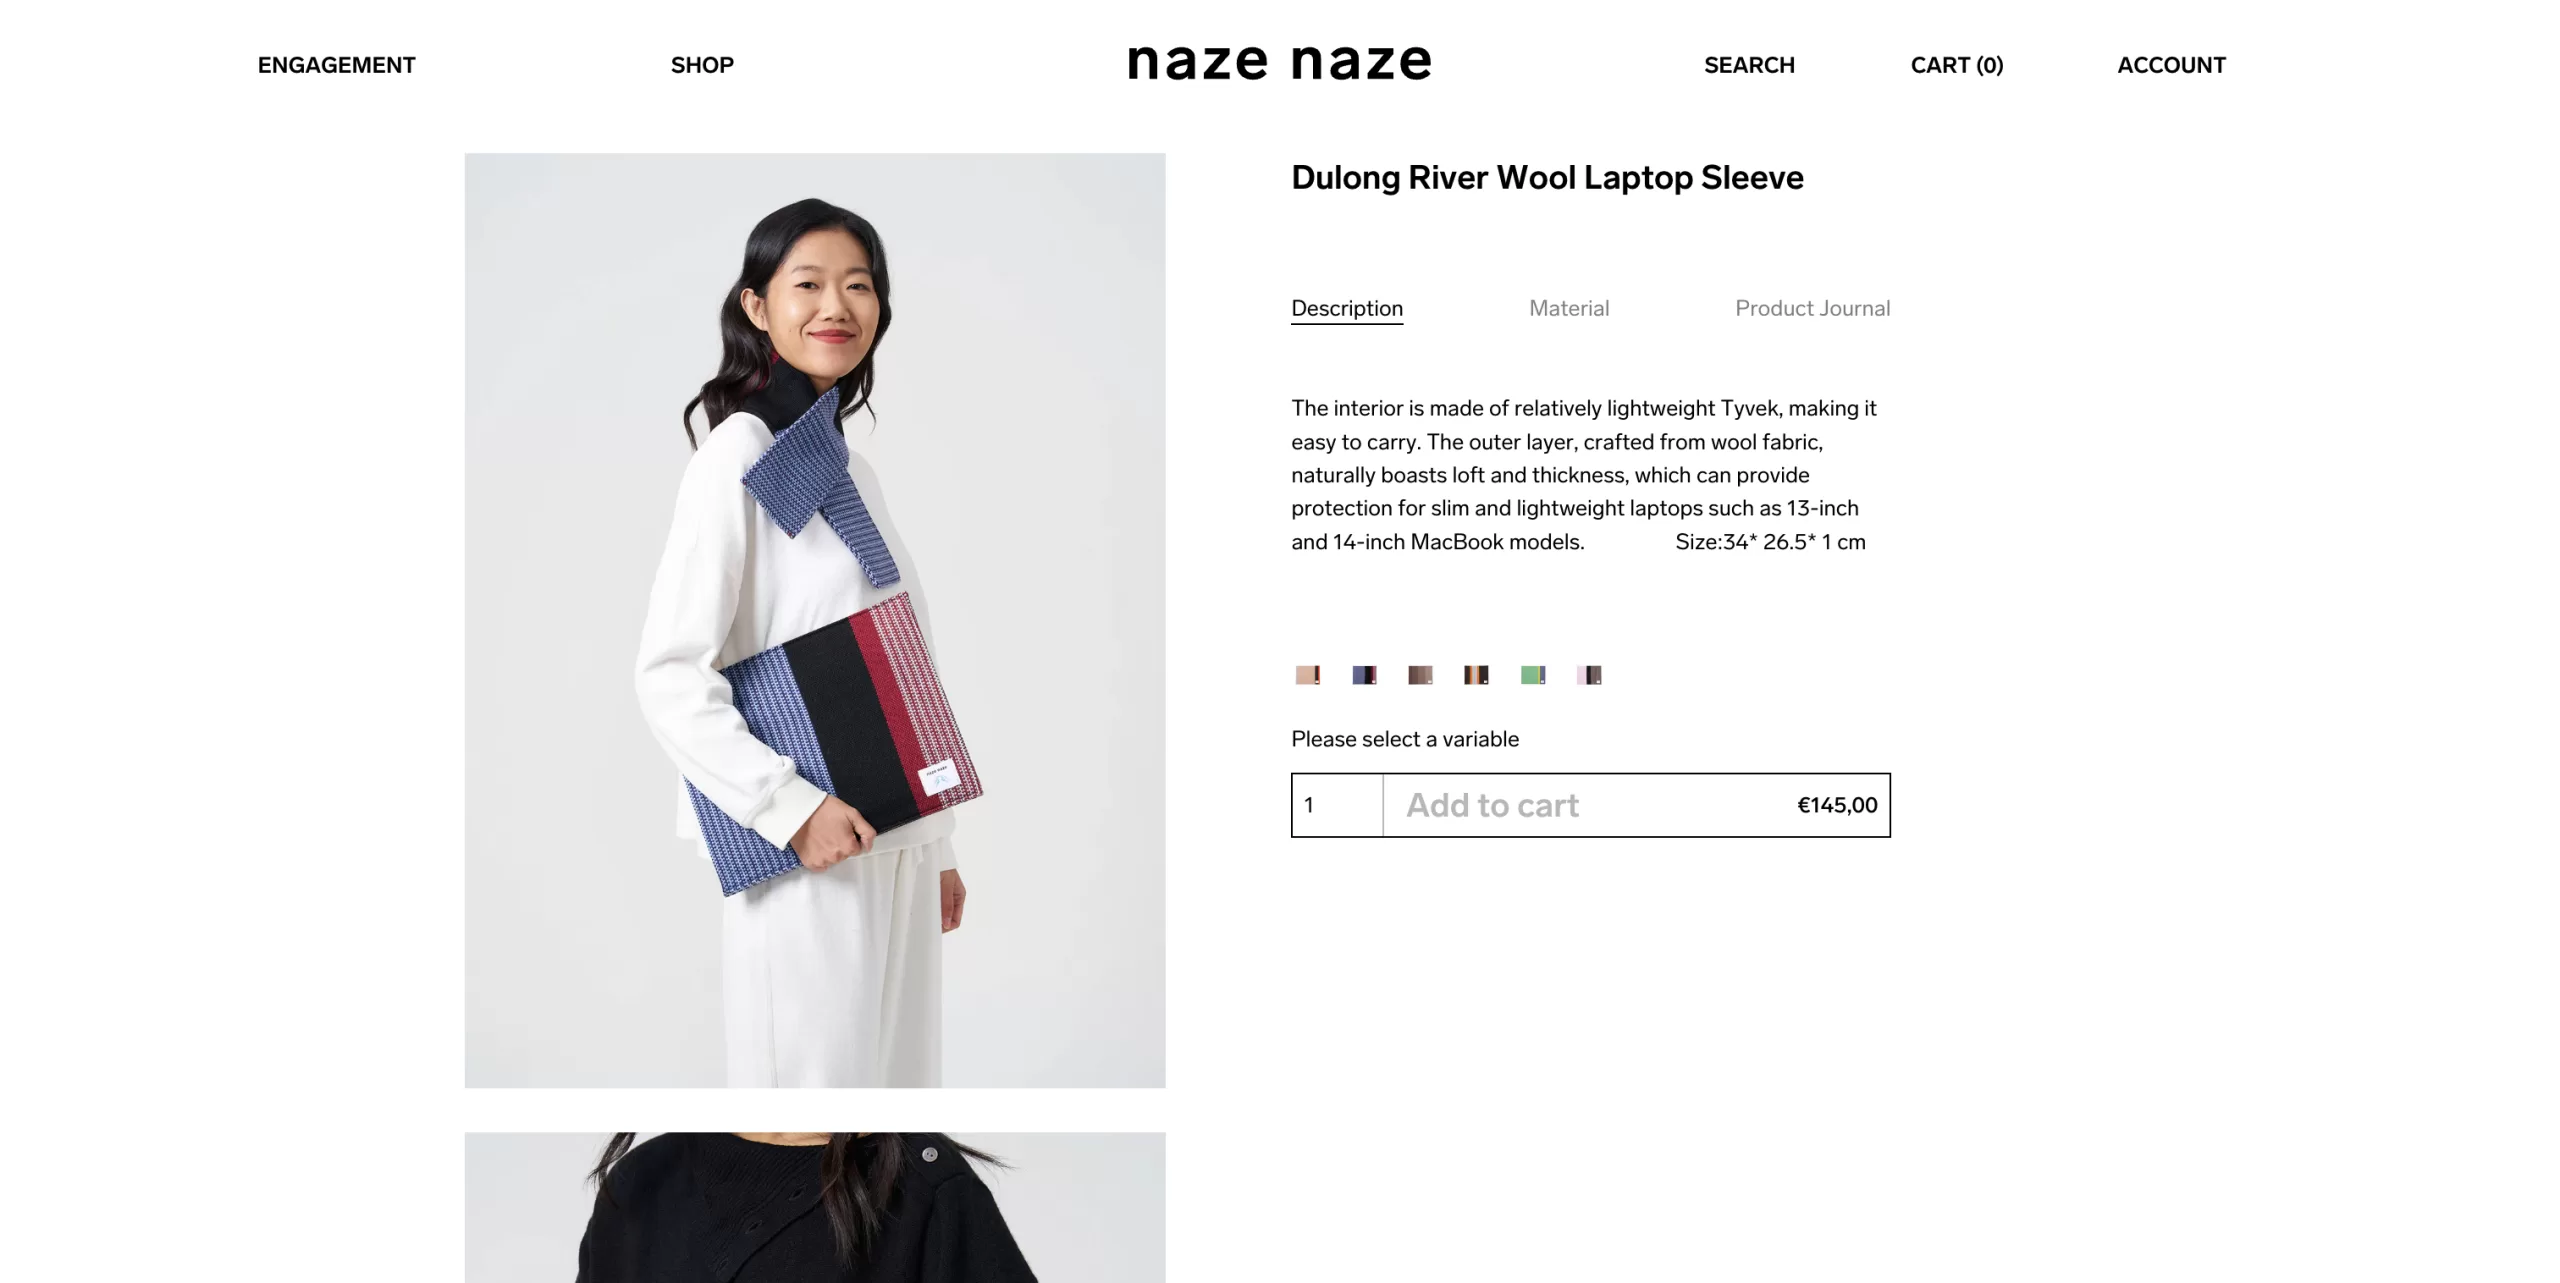
Task: Click the quantity input field
Action: (x=1338, y=805)
